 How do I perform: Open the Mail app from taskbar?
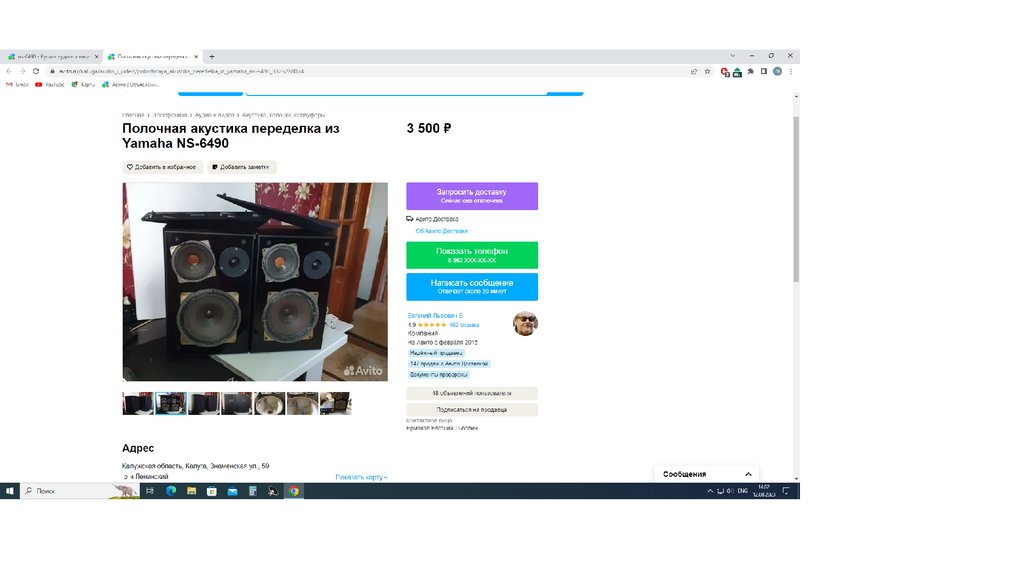click(x=232, y=491)
